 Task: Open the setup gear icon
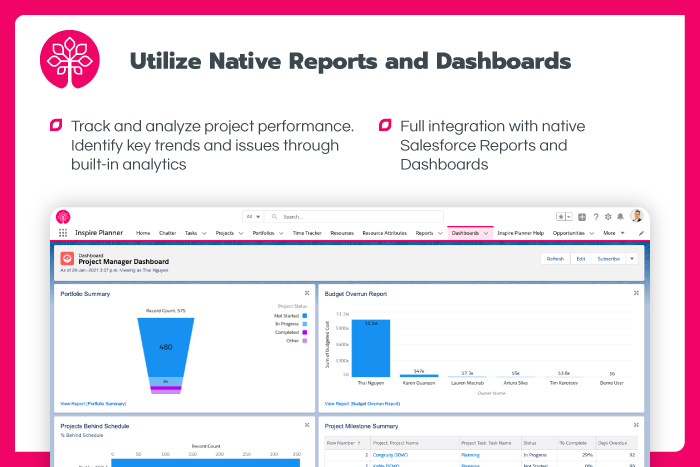coord(608,217)
